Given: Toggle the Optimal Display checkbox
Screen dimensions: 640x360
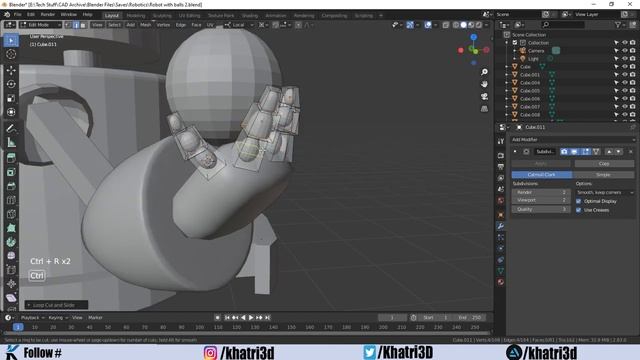Looking at the screenshot, I should pyautogui.click(x=578, y=201).
